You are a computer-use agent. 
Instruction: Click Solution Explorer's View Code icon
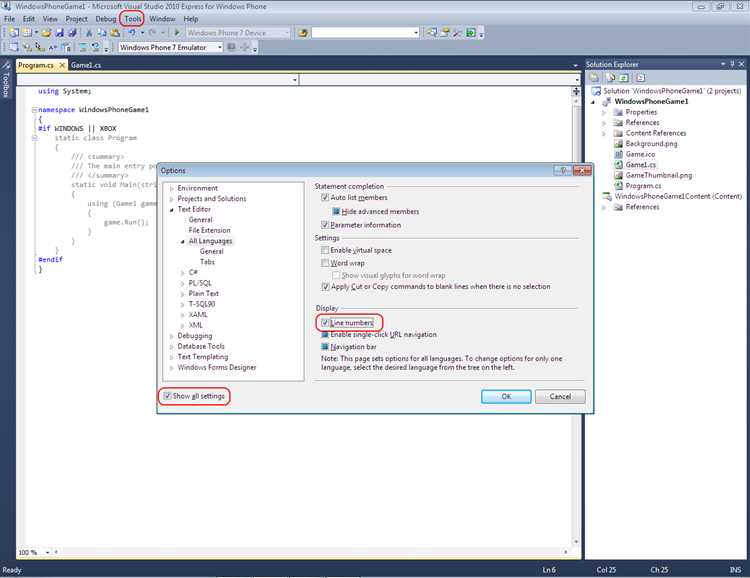click(640, 78)
